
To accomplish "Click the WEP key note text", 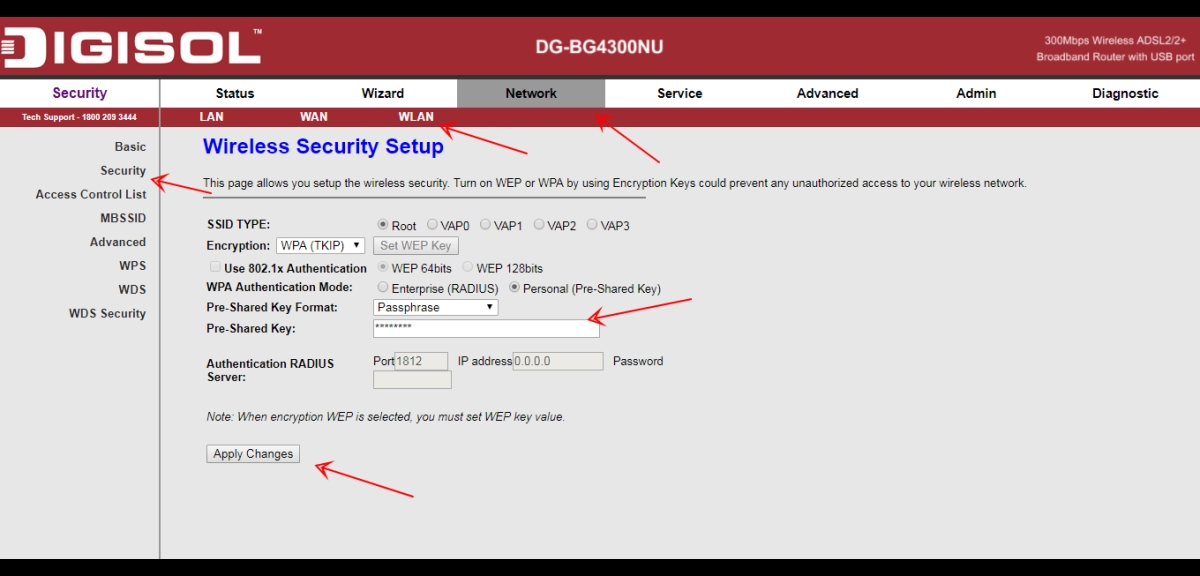I will coord(386,417).
